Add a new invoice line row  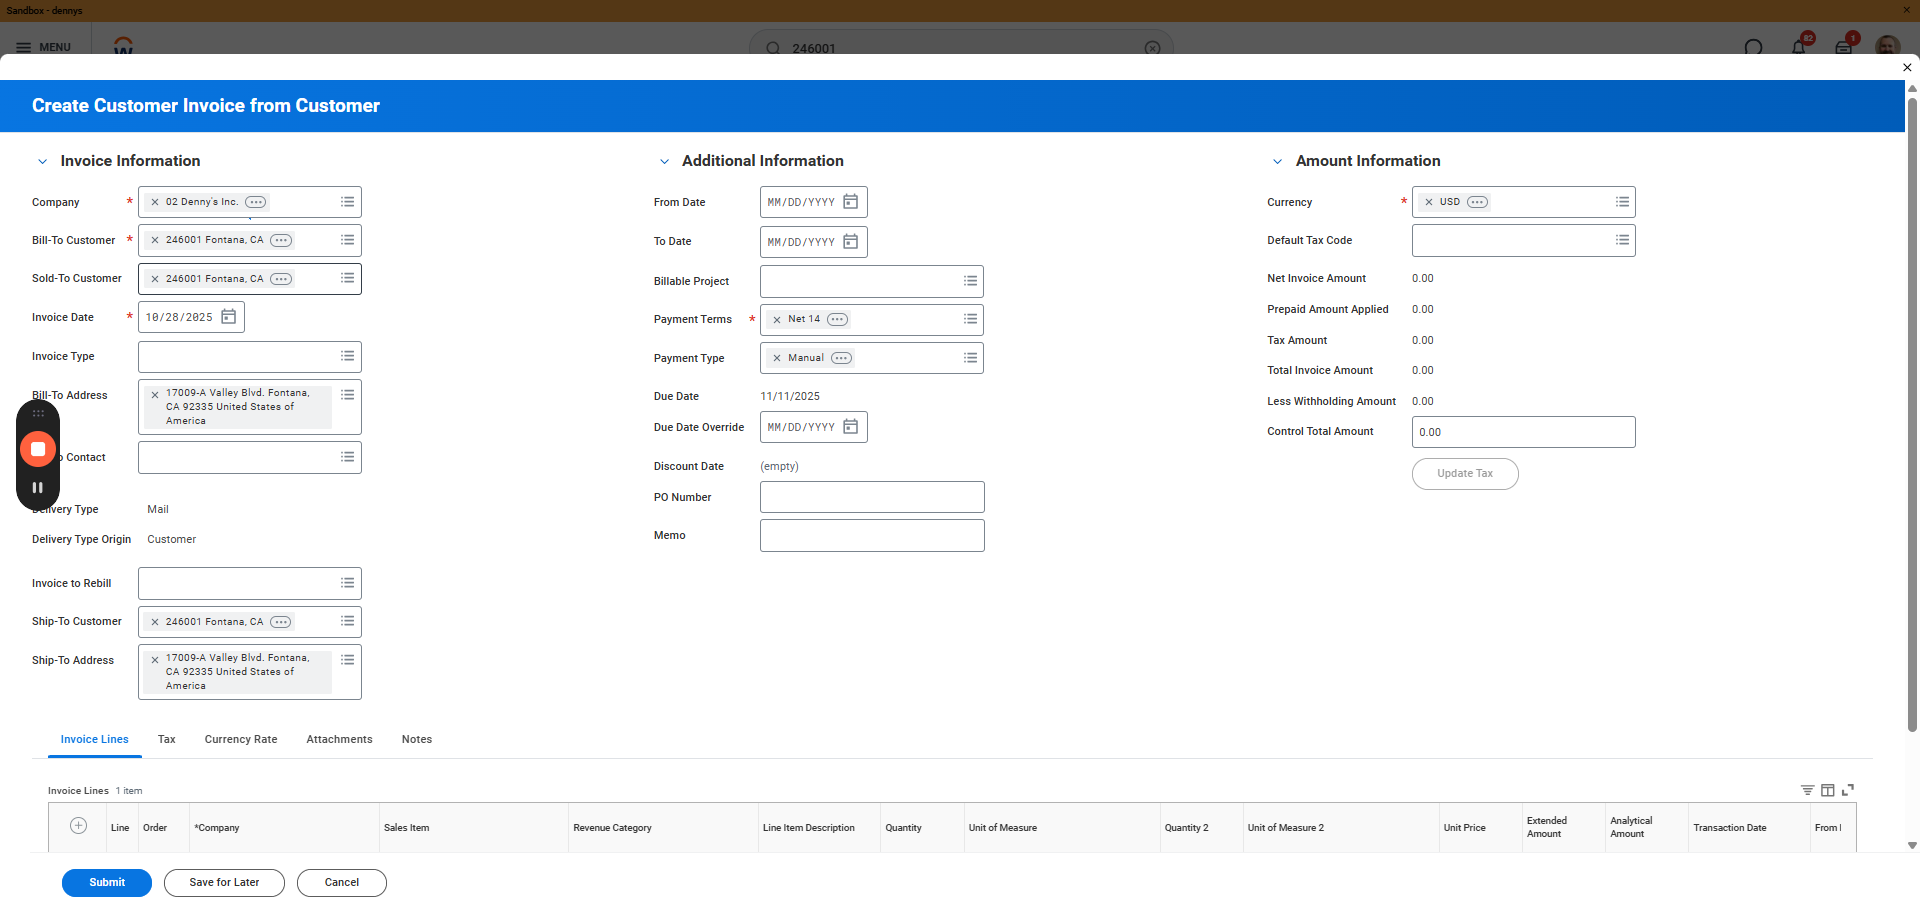[79, 826]
